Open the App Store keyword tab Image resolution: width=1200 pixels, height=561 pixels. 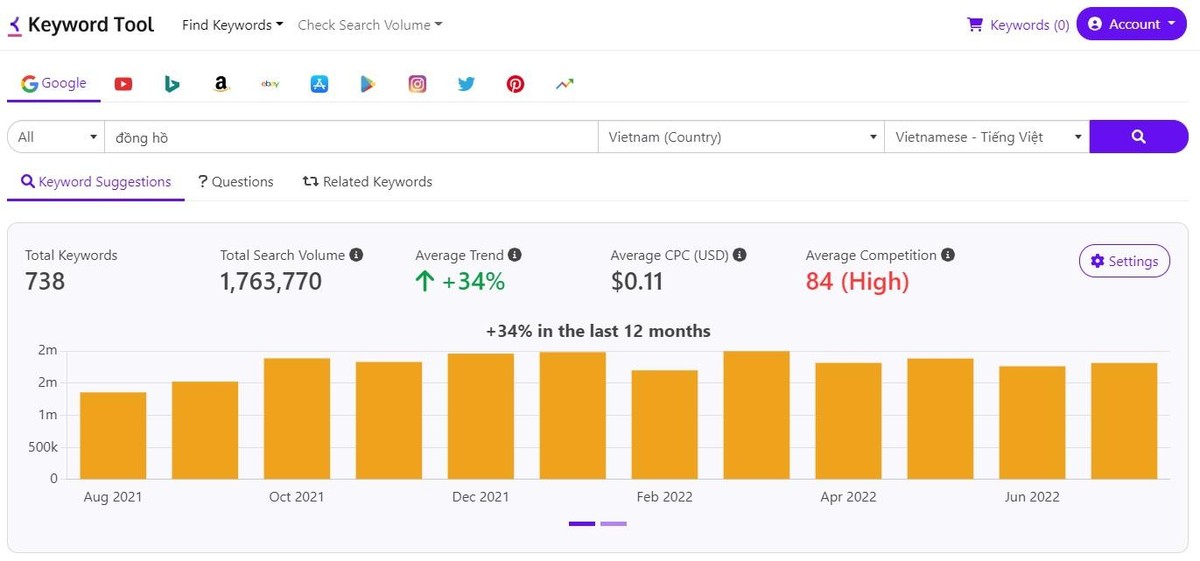click(319, 84)
